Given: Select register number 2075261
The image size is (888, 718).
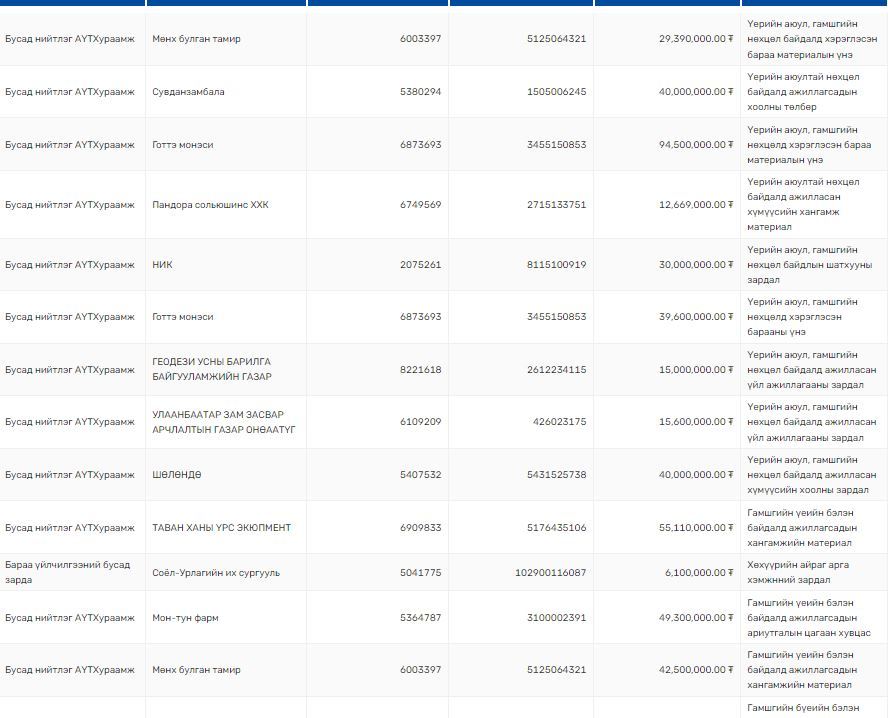Looking at the screenshot, I should (420, 265).
